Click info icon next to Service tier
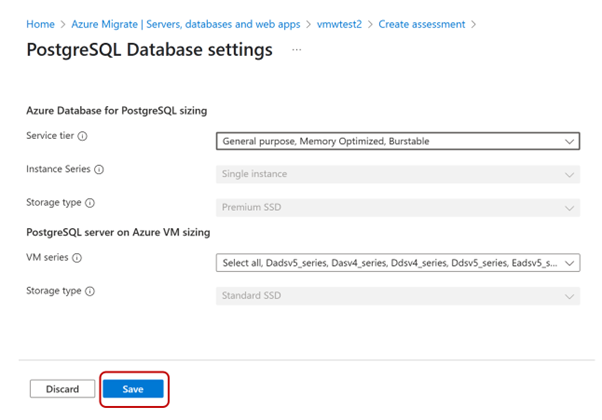This screenshot has height=420, width=602. pos(83,136)
